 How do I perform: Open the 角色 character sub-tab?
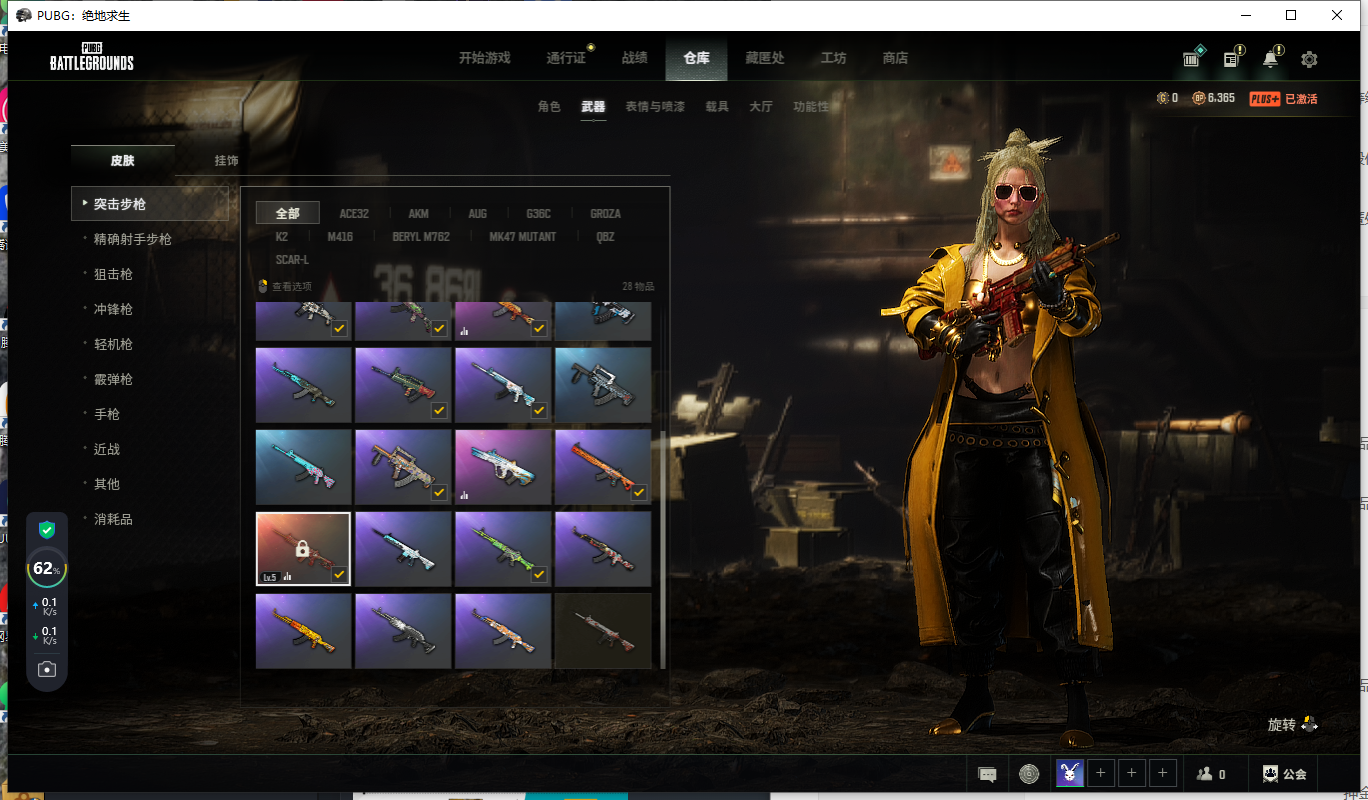coord(549,106)
